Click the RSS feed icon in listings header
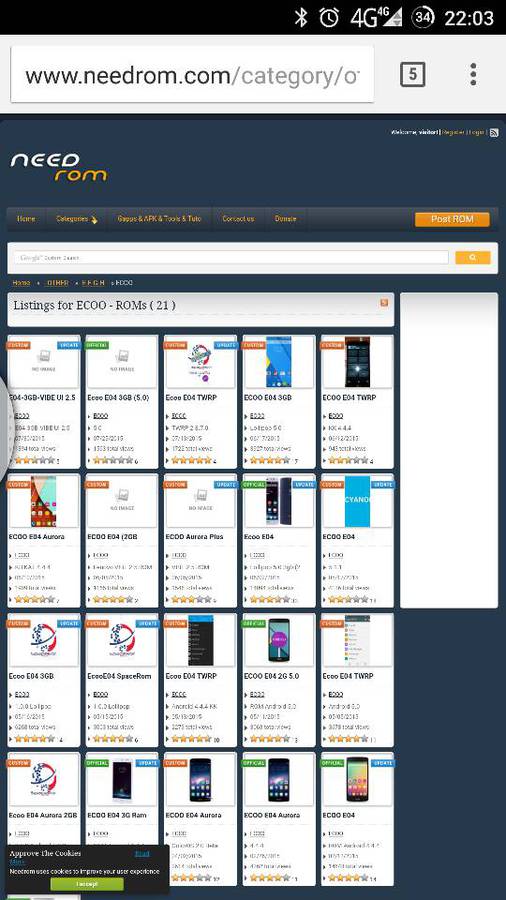The image size is (506, 900). click(384, 302)
